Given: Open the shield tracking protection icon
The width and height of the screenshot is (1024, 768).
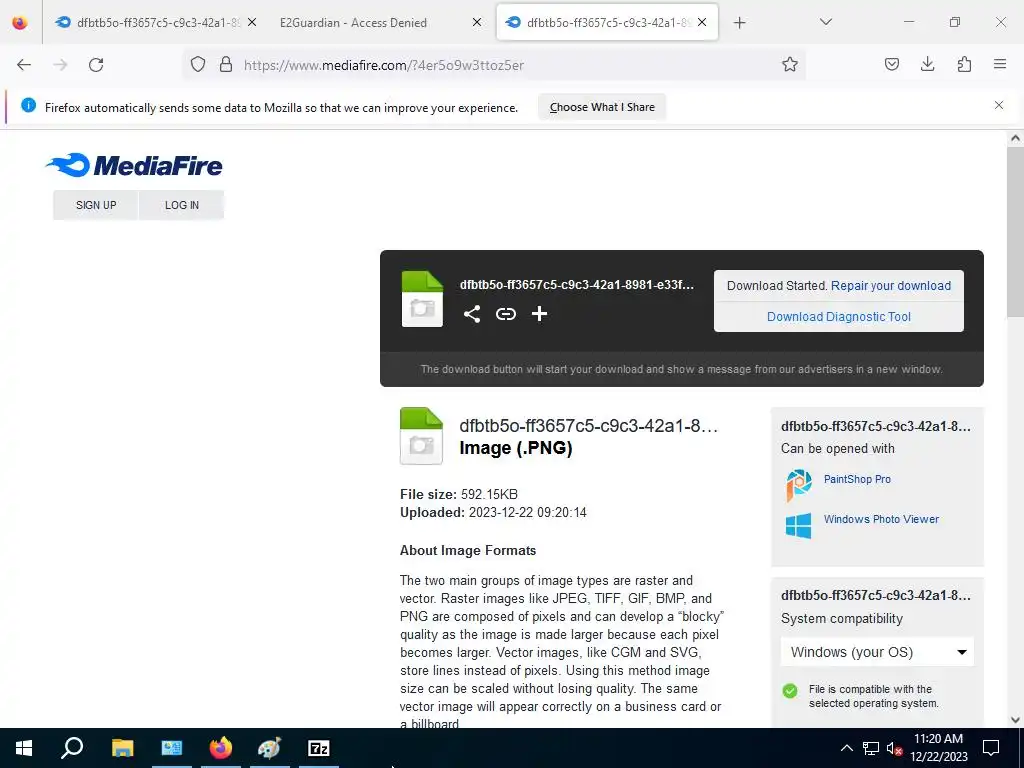Looking at the screenshot, I should click(x=198, y=64).
